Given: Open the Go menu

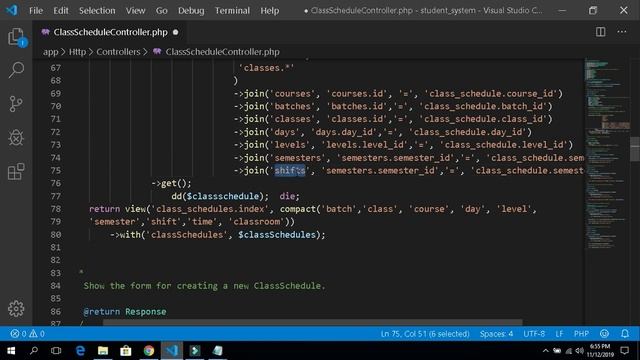Looking at the screenshot, I should click(x=162, y=11).
